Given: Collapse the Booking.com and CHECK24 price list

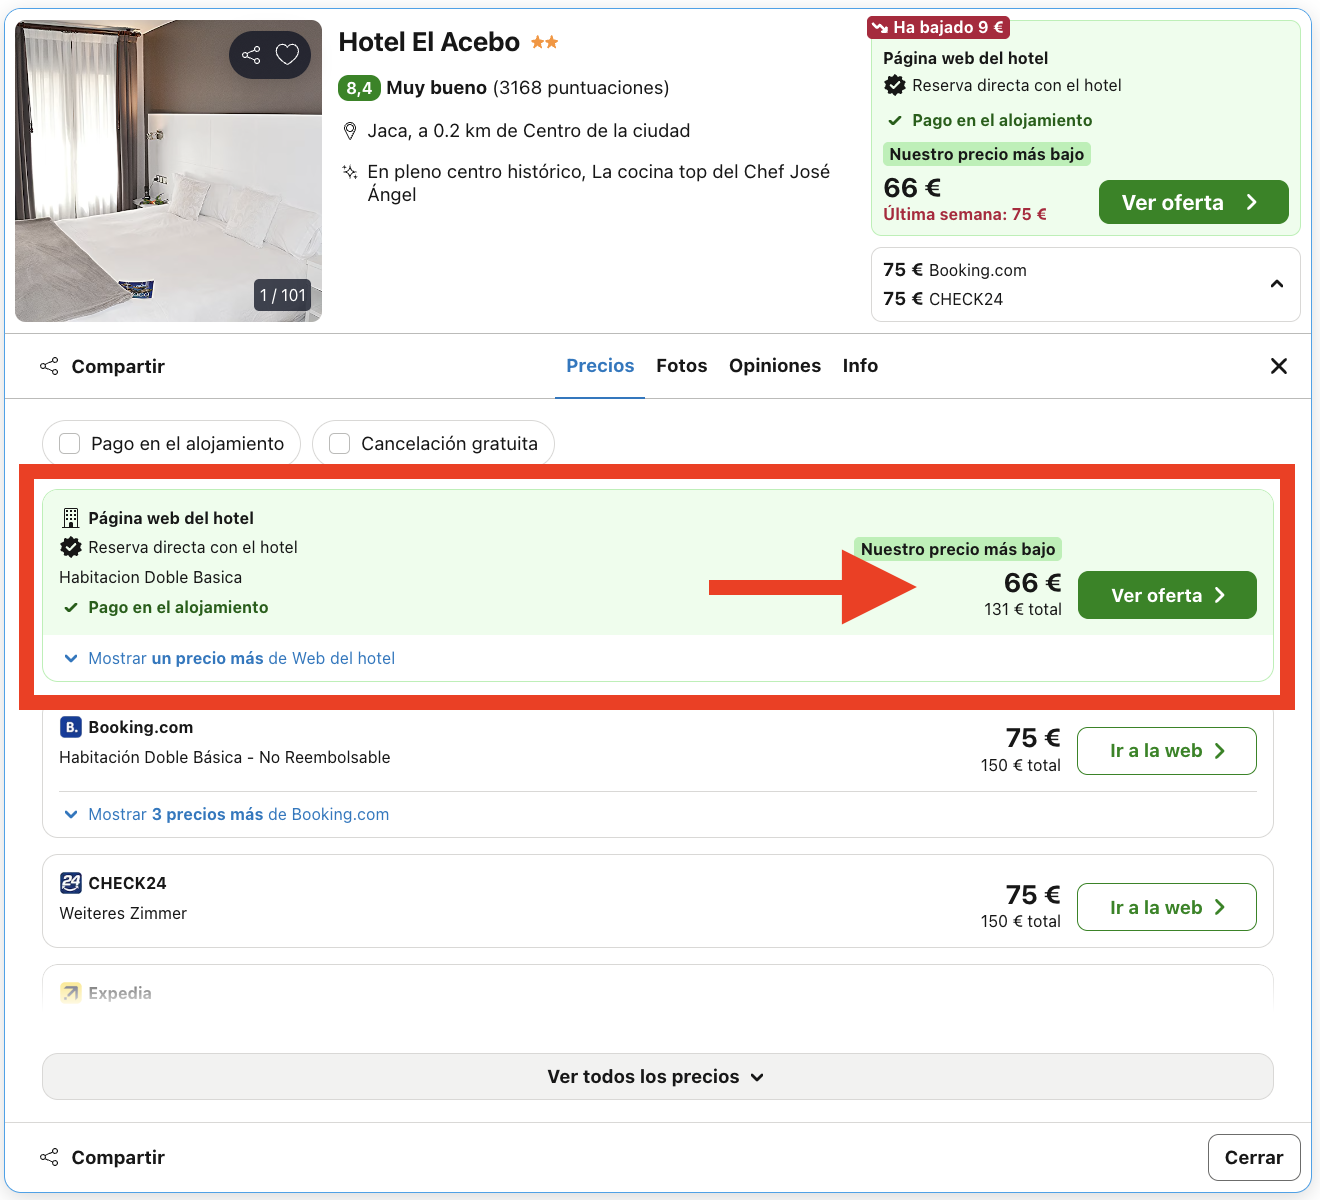Looking at the screenshot, I should pyautogui.click(x=1276, y=284).
